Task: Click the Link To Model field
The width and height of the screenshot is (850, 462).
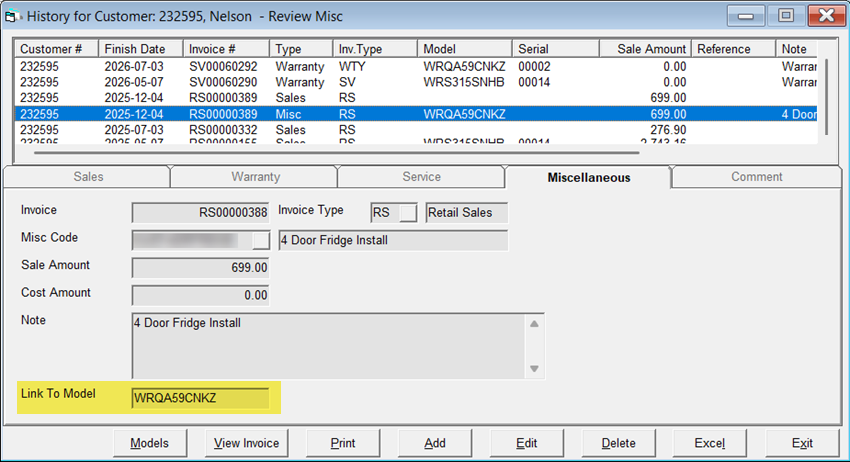Action: 200,398
